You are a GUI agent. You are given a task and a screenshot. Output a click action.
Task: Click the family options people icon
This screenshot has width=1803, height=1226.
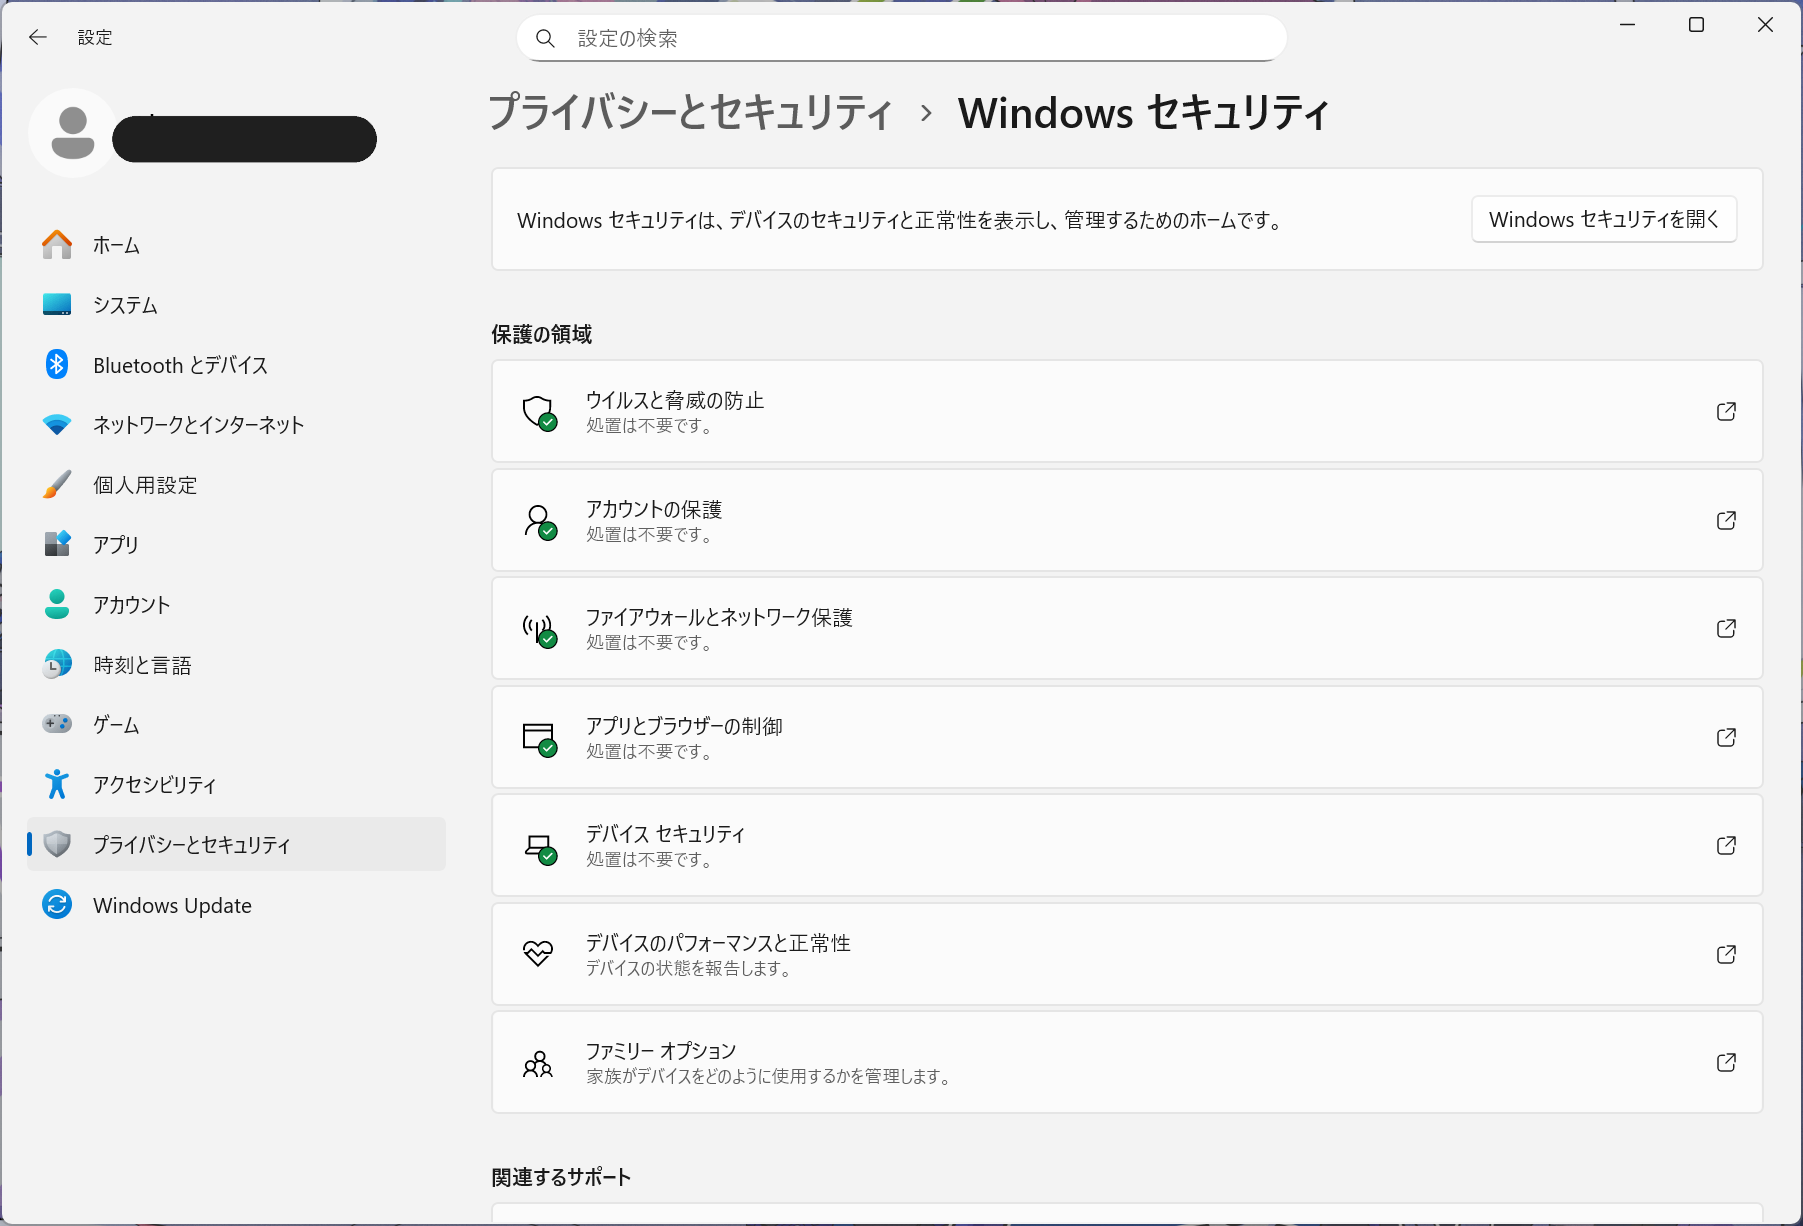tap(538, 1063)
